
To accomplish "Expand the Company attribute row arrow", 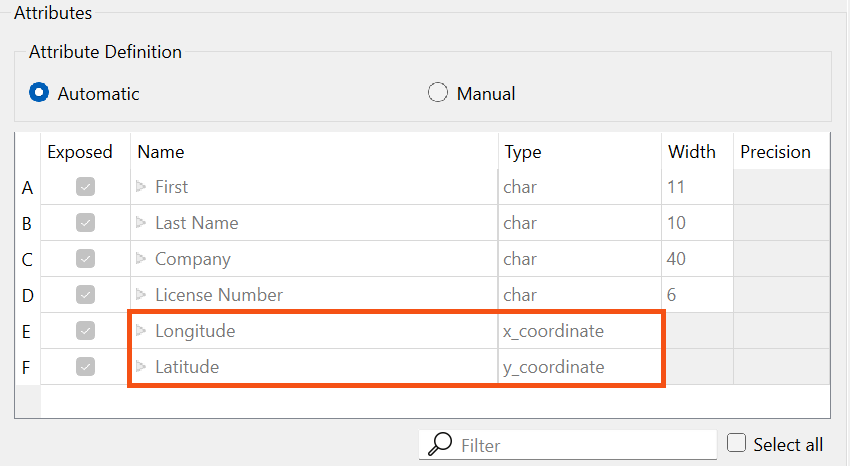I will tap(141, 259).
